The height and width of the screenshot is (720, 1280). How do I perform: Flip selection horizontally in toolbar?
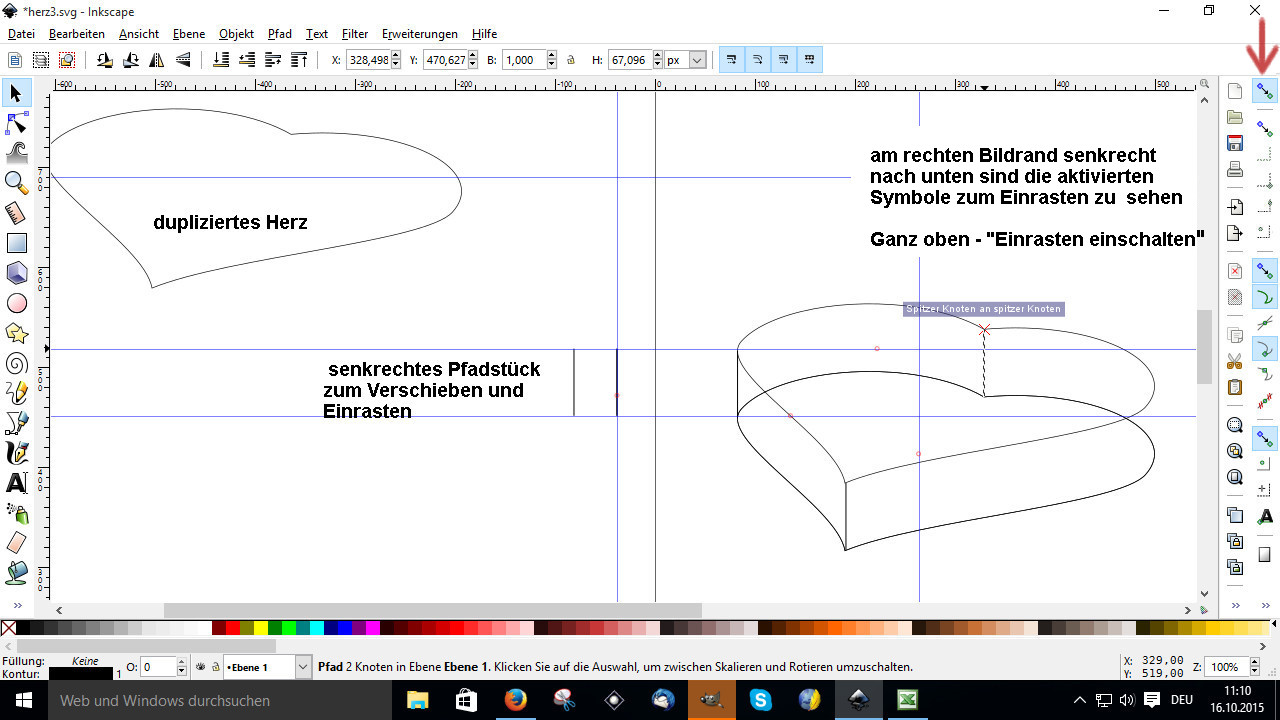point(157,60)
